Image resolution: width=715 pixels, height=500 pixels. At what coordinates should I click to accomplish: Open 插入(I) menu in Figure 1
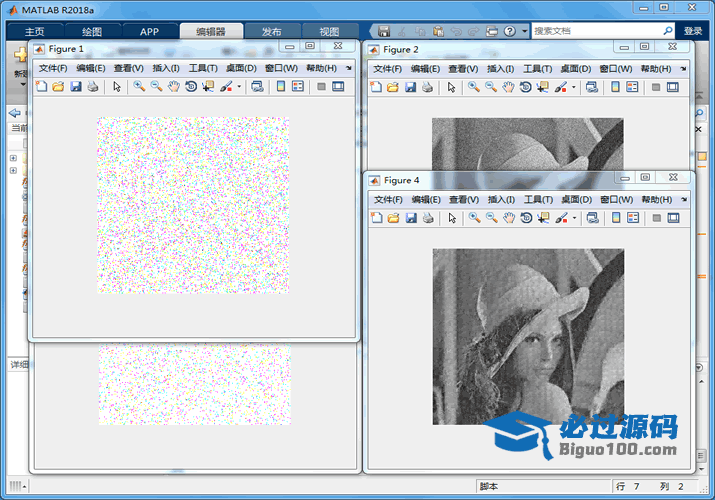pos(166,68)
